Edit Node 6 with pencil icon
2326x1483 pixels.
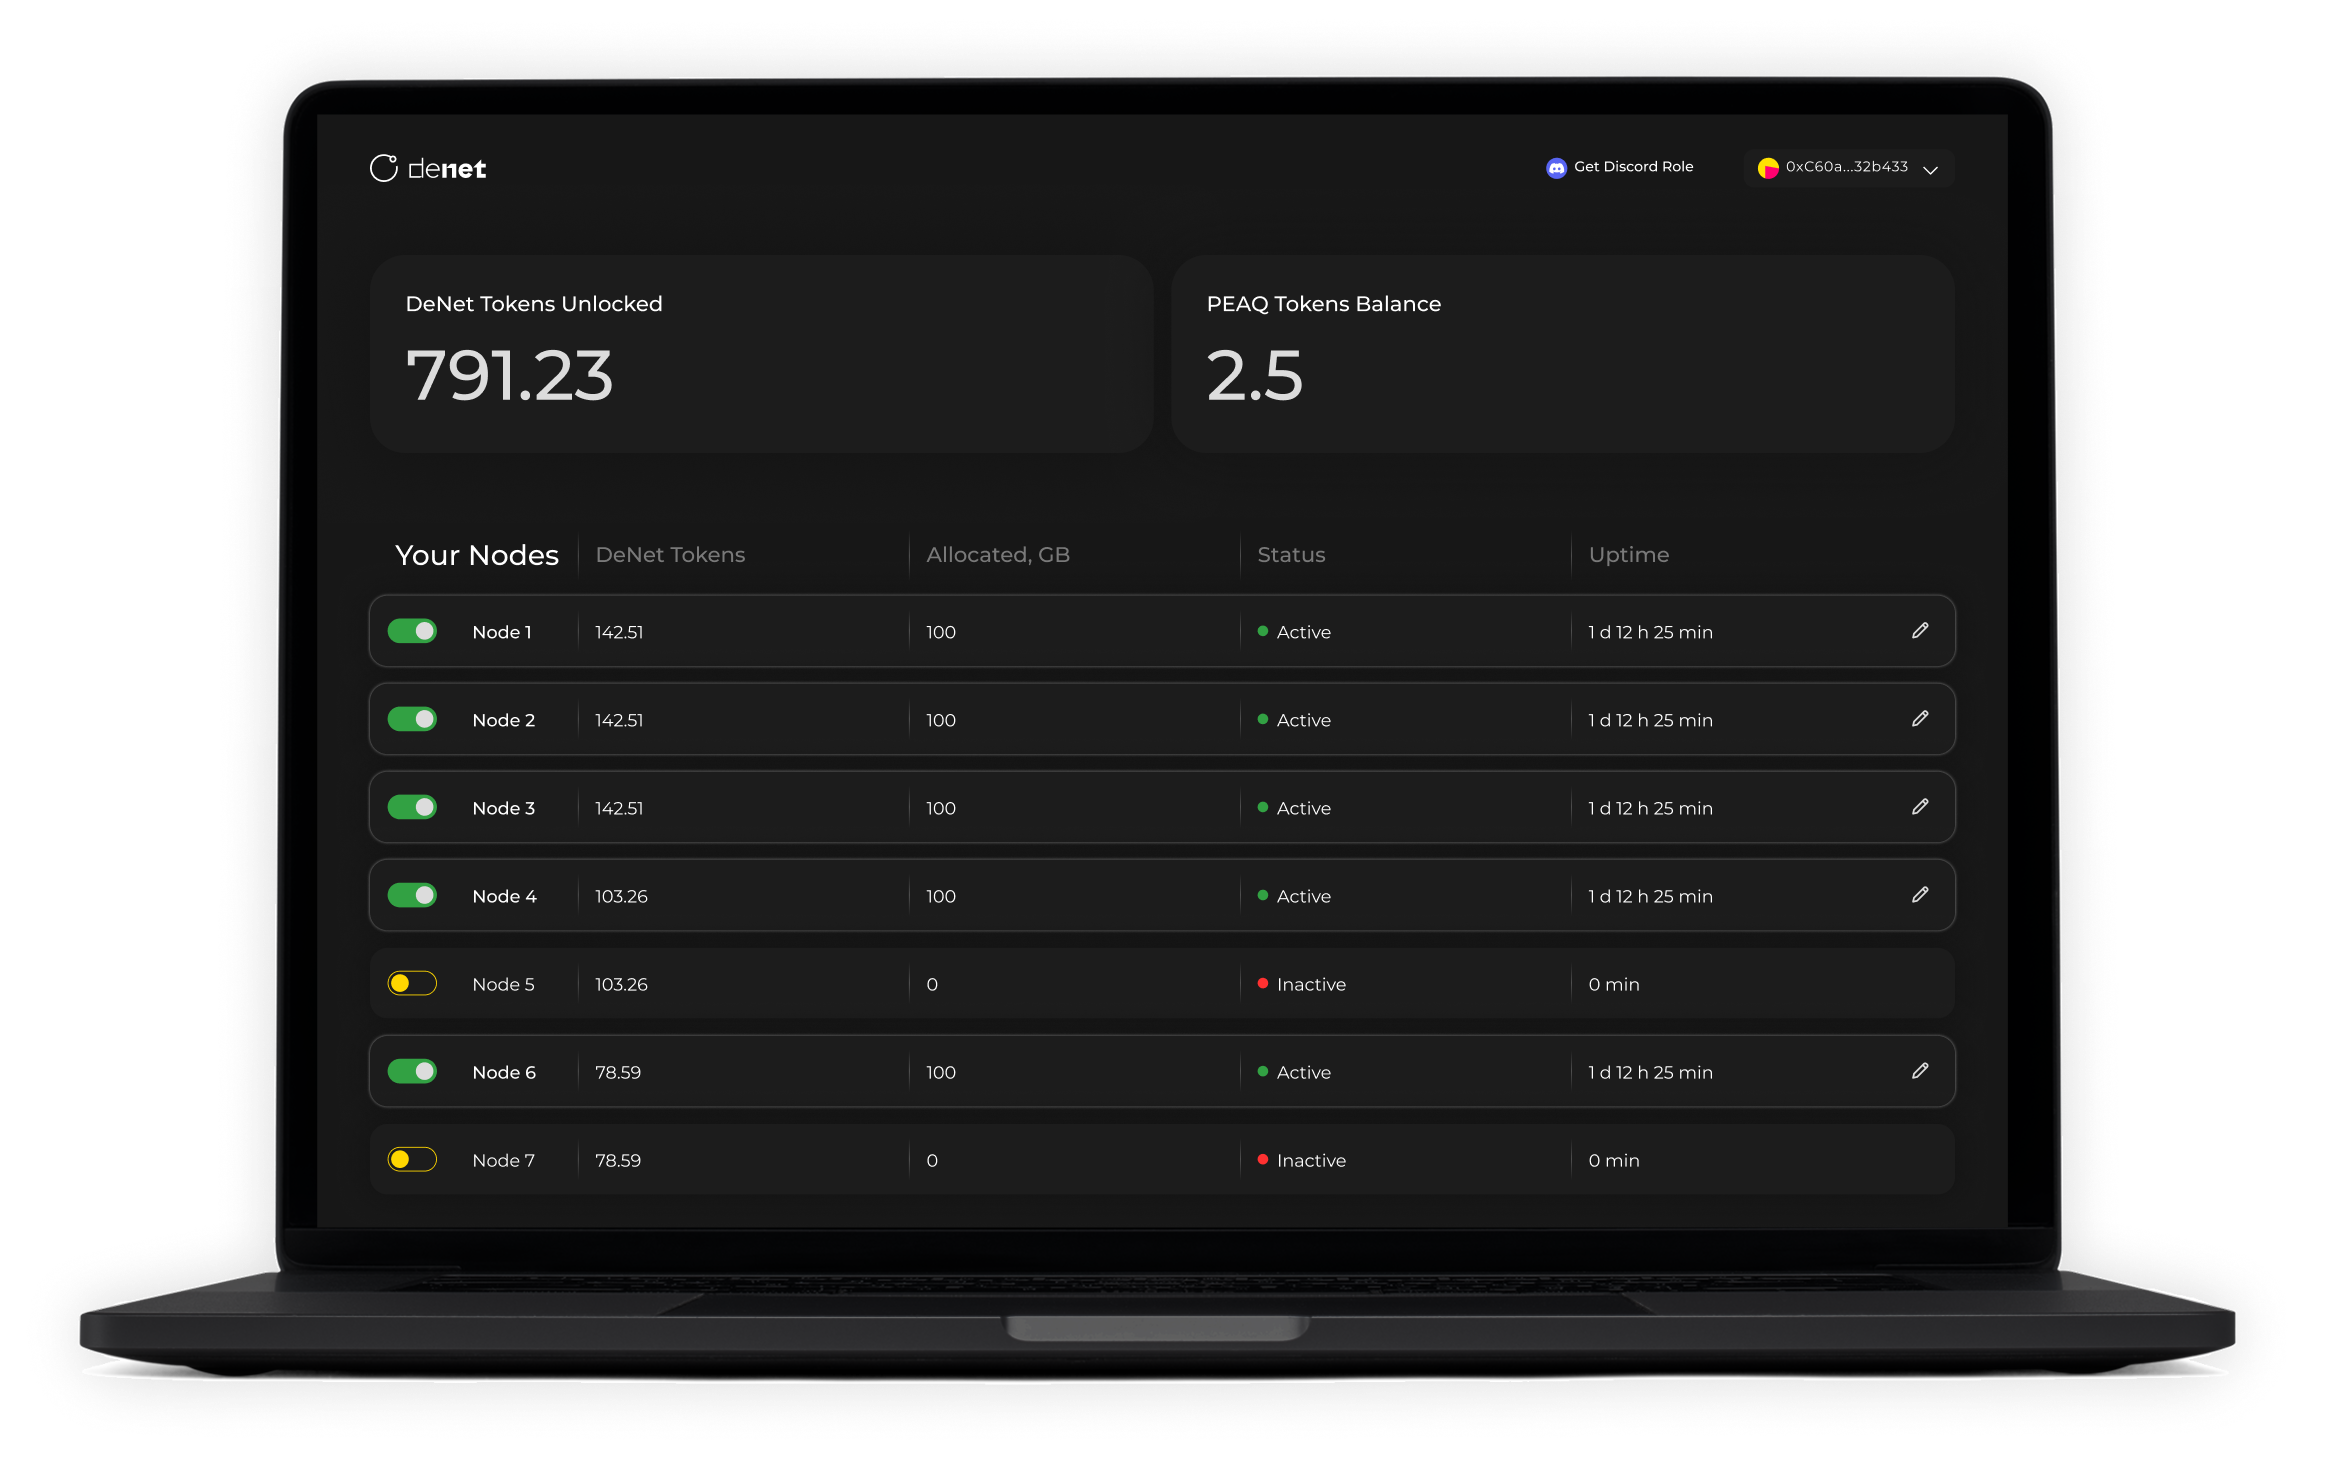[x=1920, y=1071]
